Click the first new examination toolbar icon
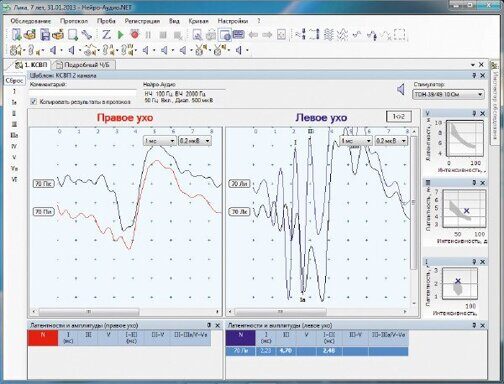The width and height of the screenshot is (504, 384). pyautogui.click(x=16, y=35)
